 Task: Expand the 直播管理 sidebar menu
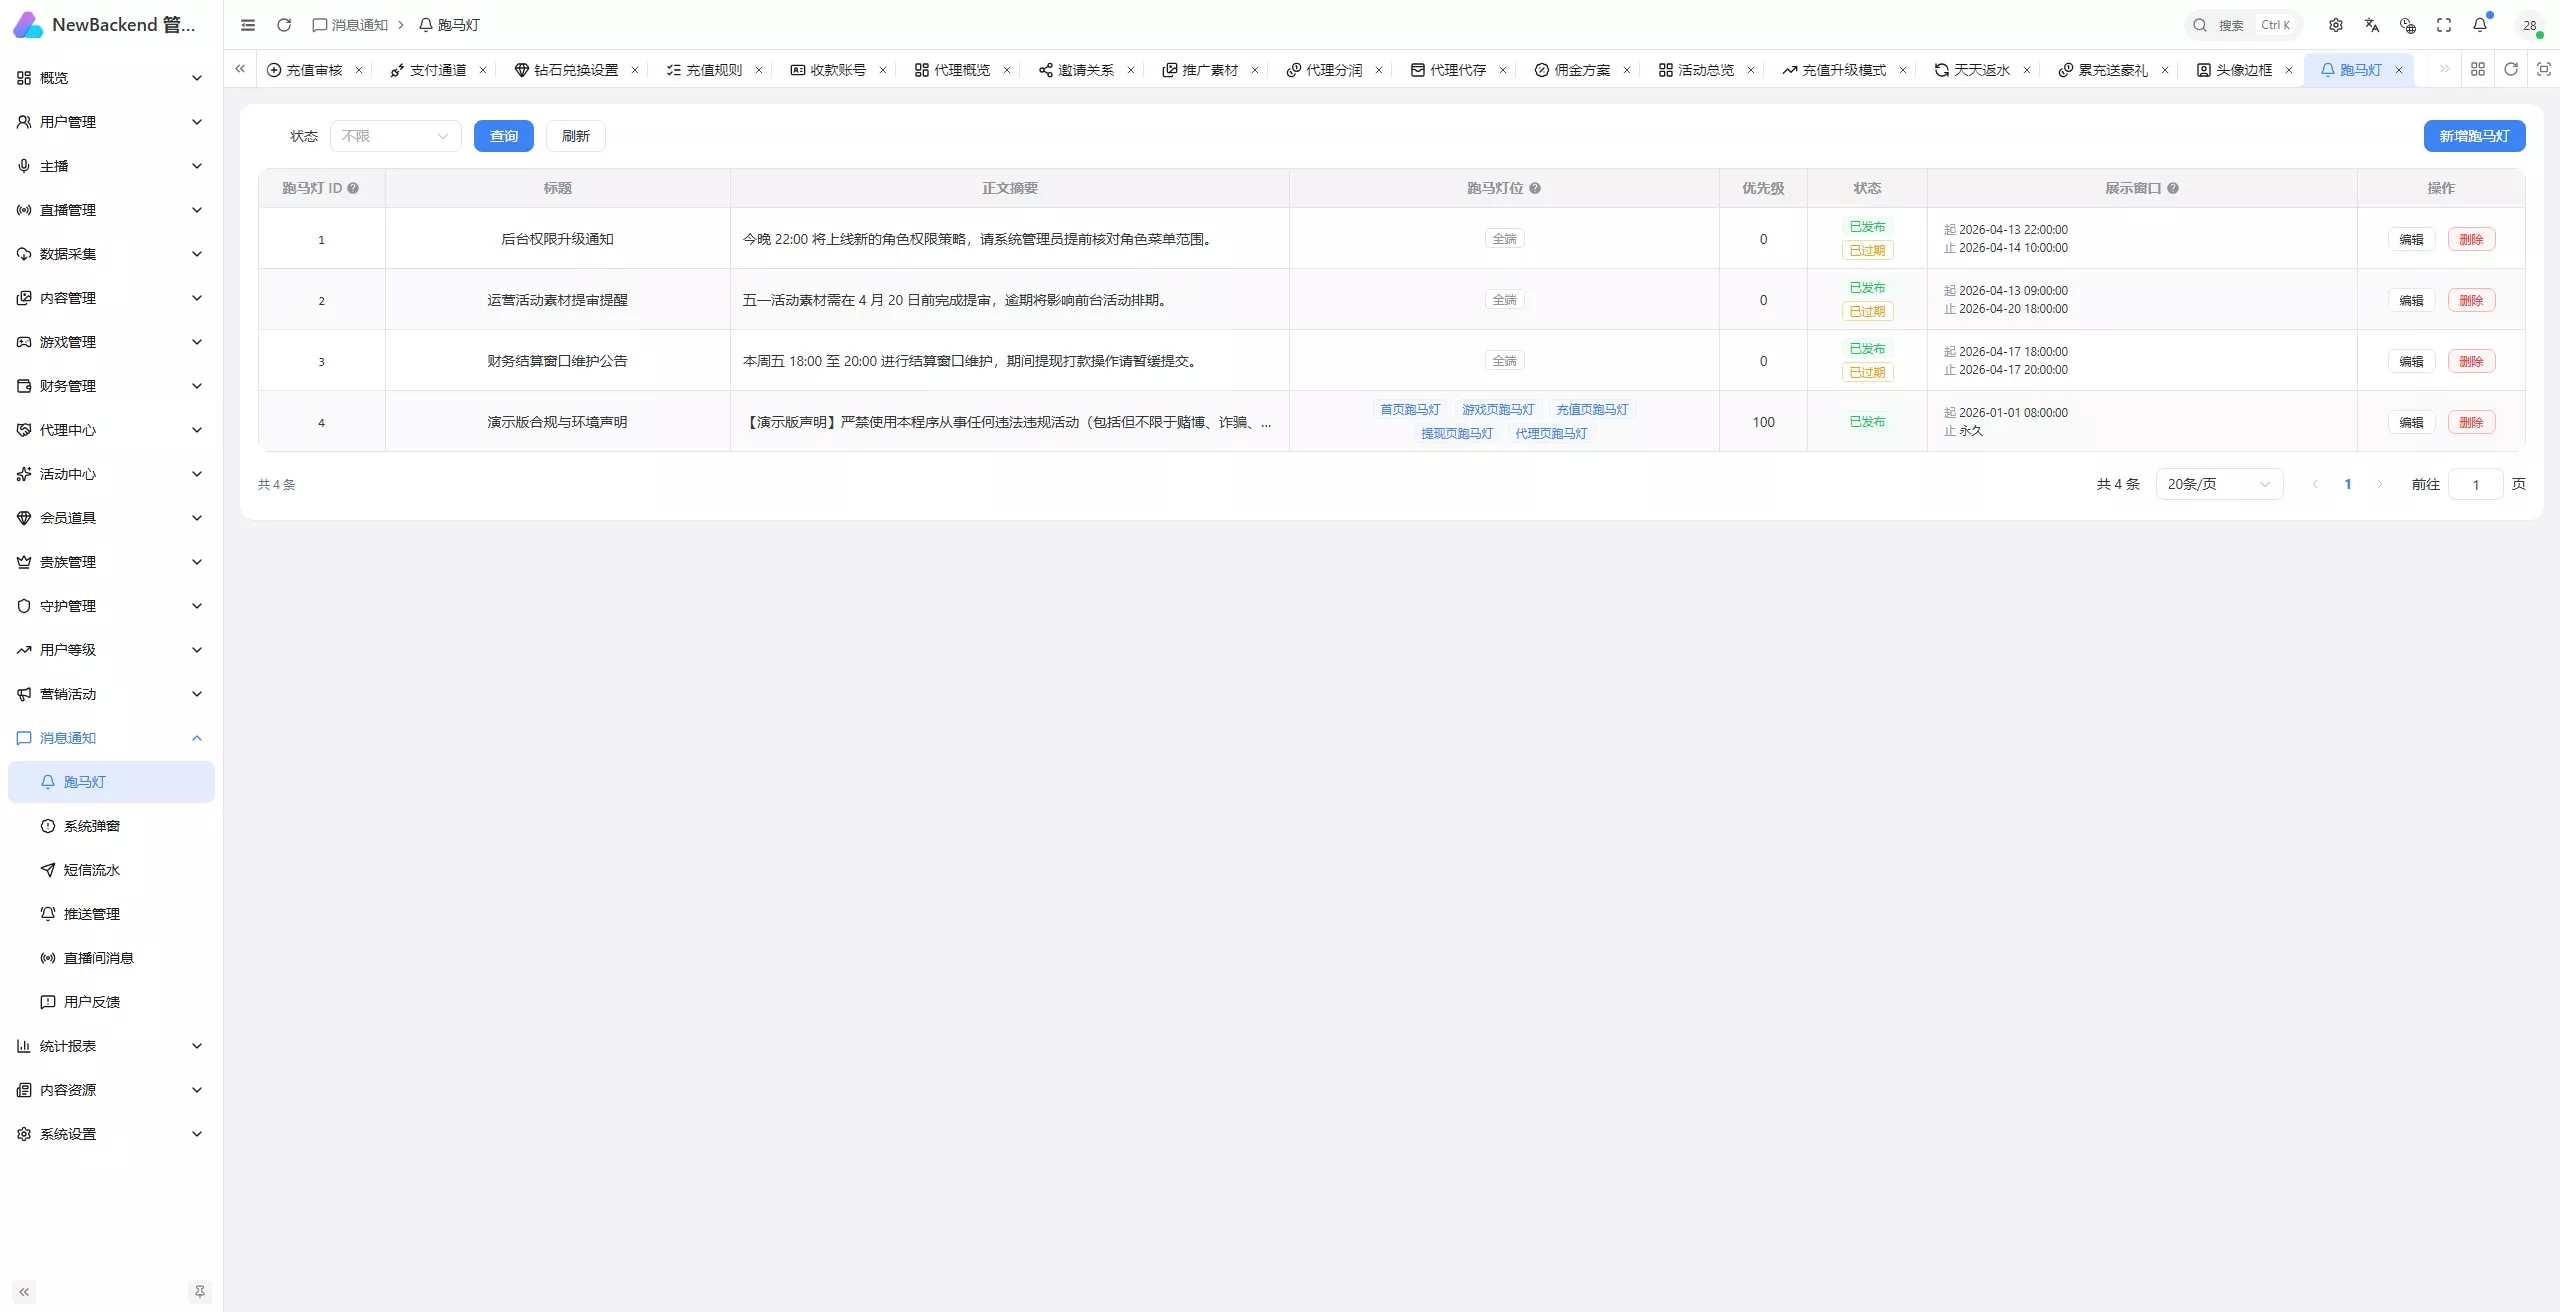(x=111, y=210)
